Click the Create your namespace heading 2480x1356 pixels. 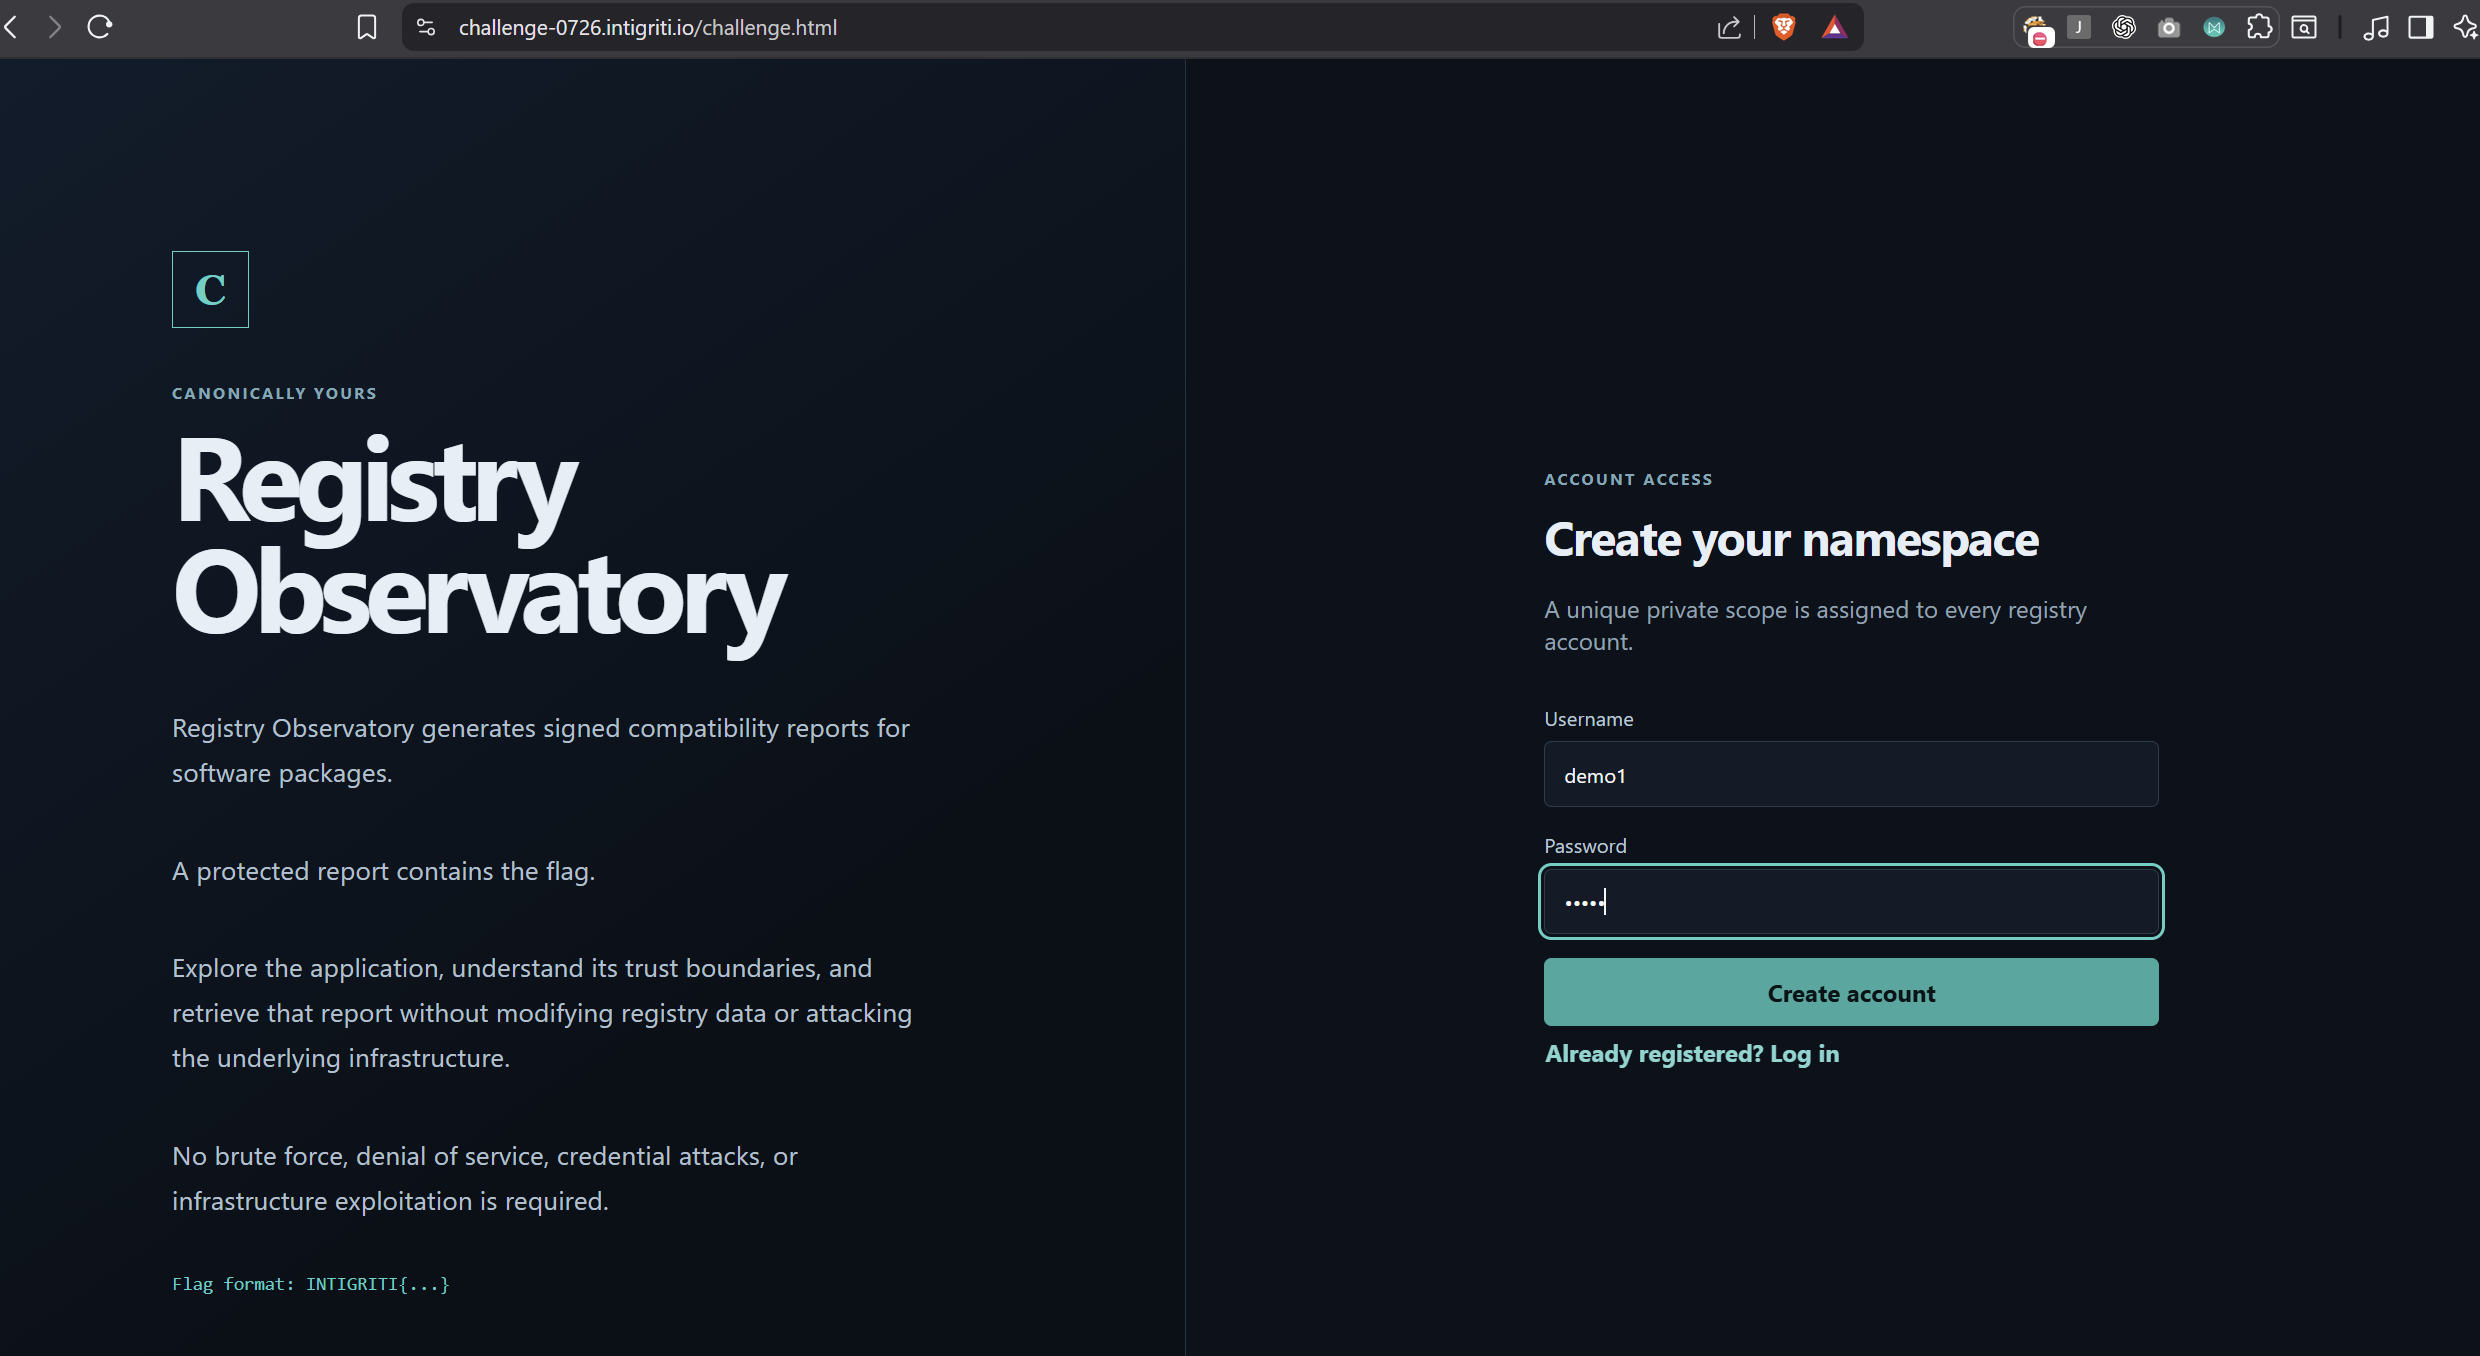[x=1791, y=541]
